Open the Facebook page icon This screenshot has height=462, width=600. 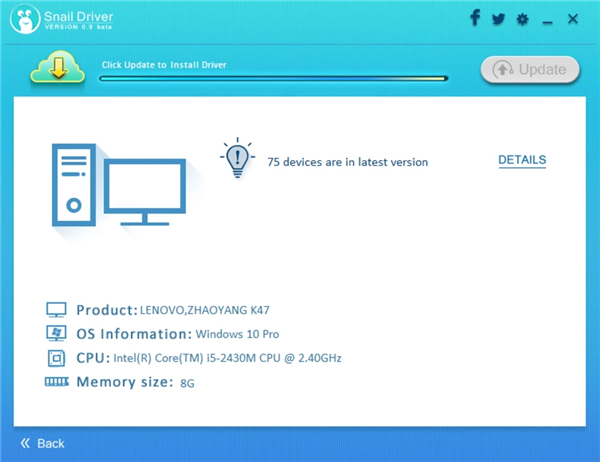474,18
